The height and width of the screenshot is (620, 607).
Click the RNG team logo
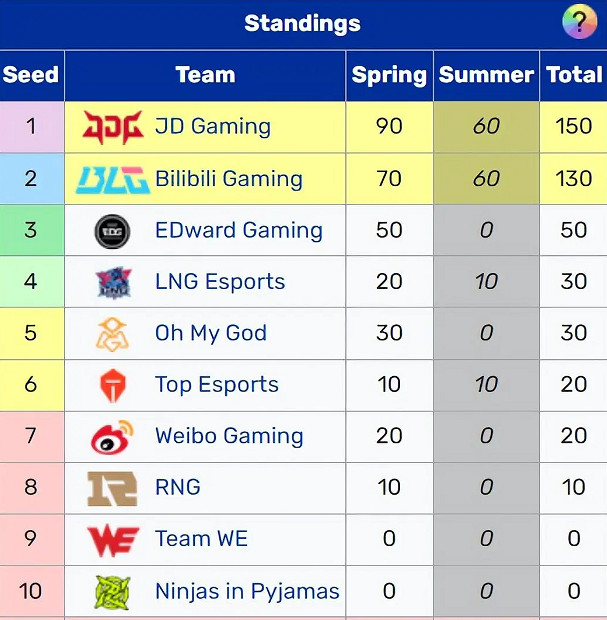pos(112,488)
